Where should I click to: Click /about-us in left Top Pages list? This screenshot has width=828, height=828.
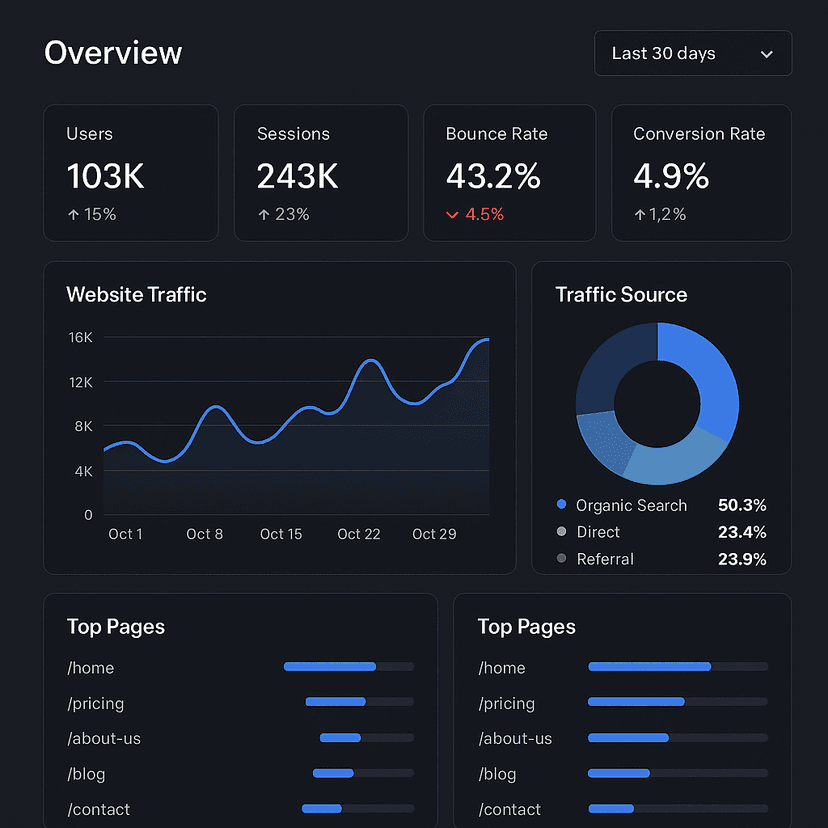pos(104,738)
